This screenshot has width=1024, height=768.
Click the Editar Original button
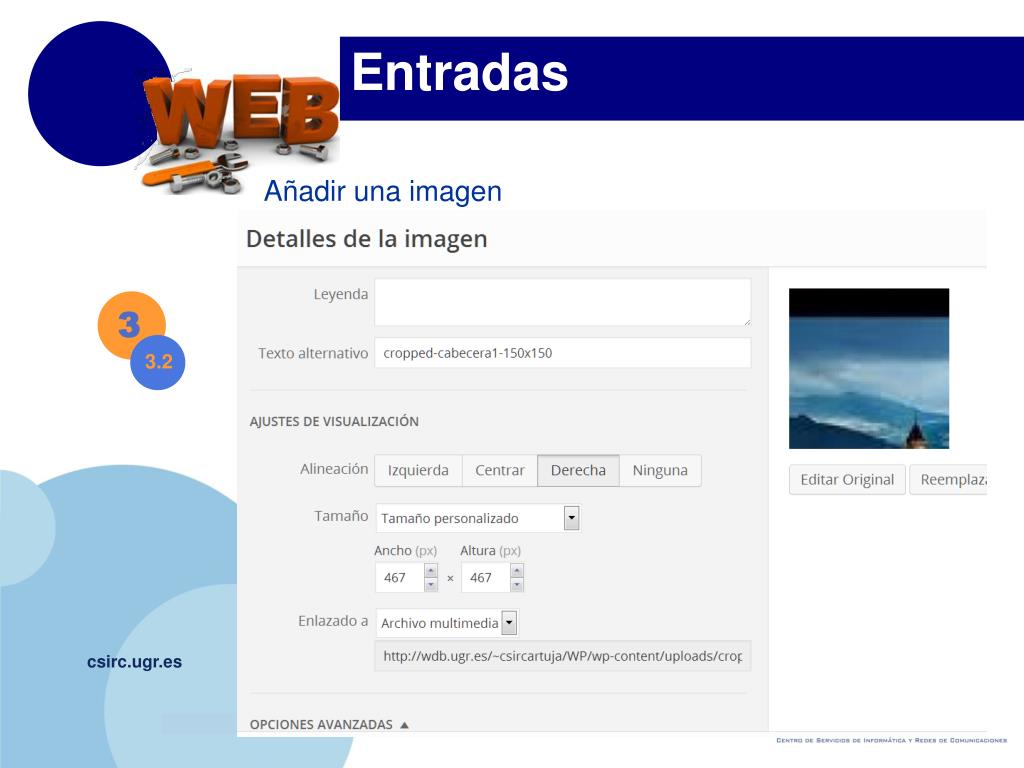point(847,480)
